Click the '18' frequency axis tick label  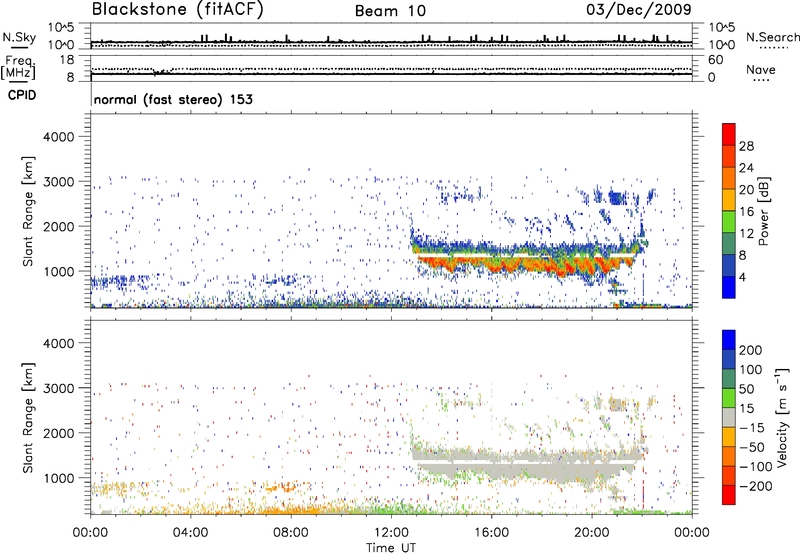click(66, 60)
